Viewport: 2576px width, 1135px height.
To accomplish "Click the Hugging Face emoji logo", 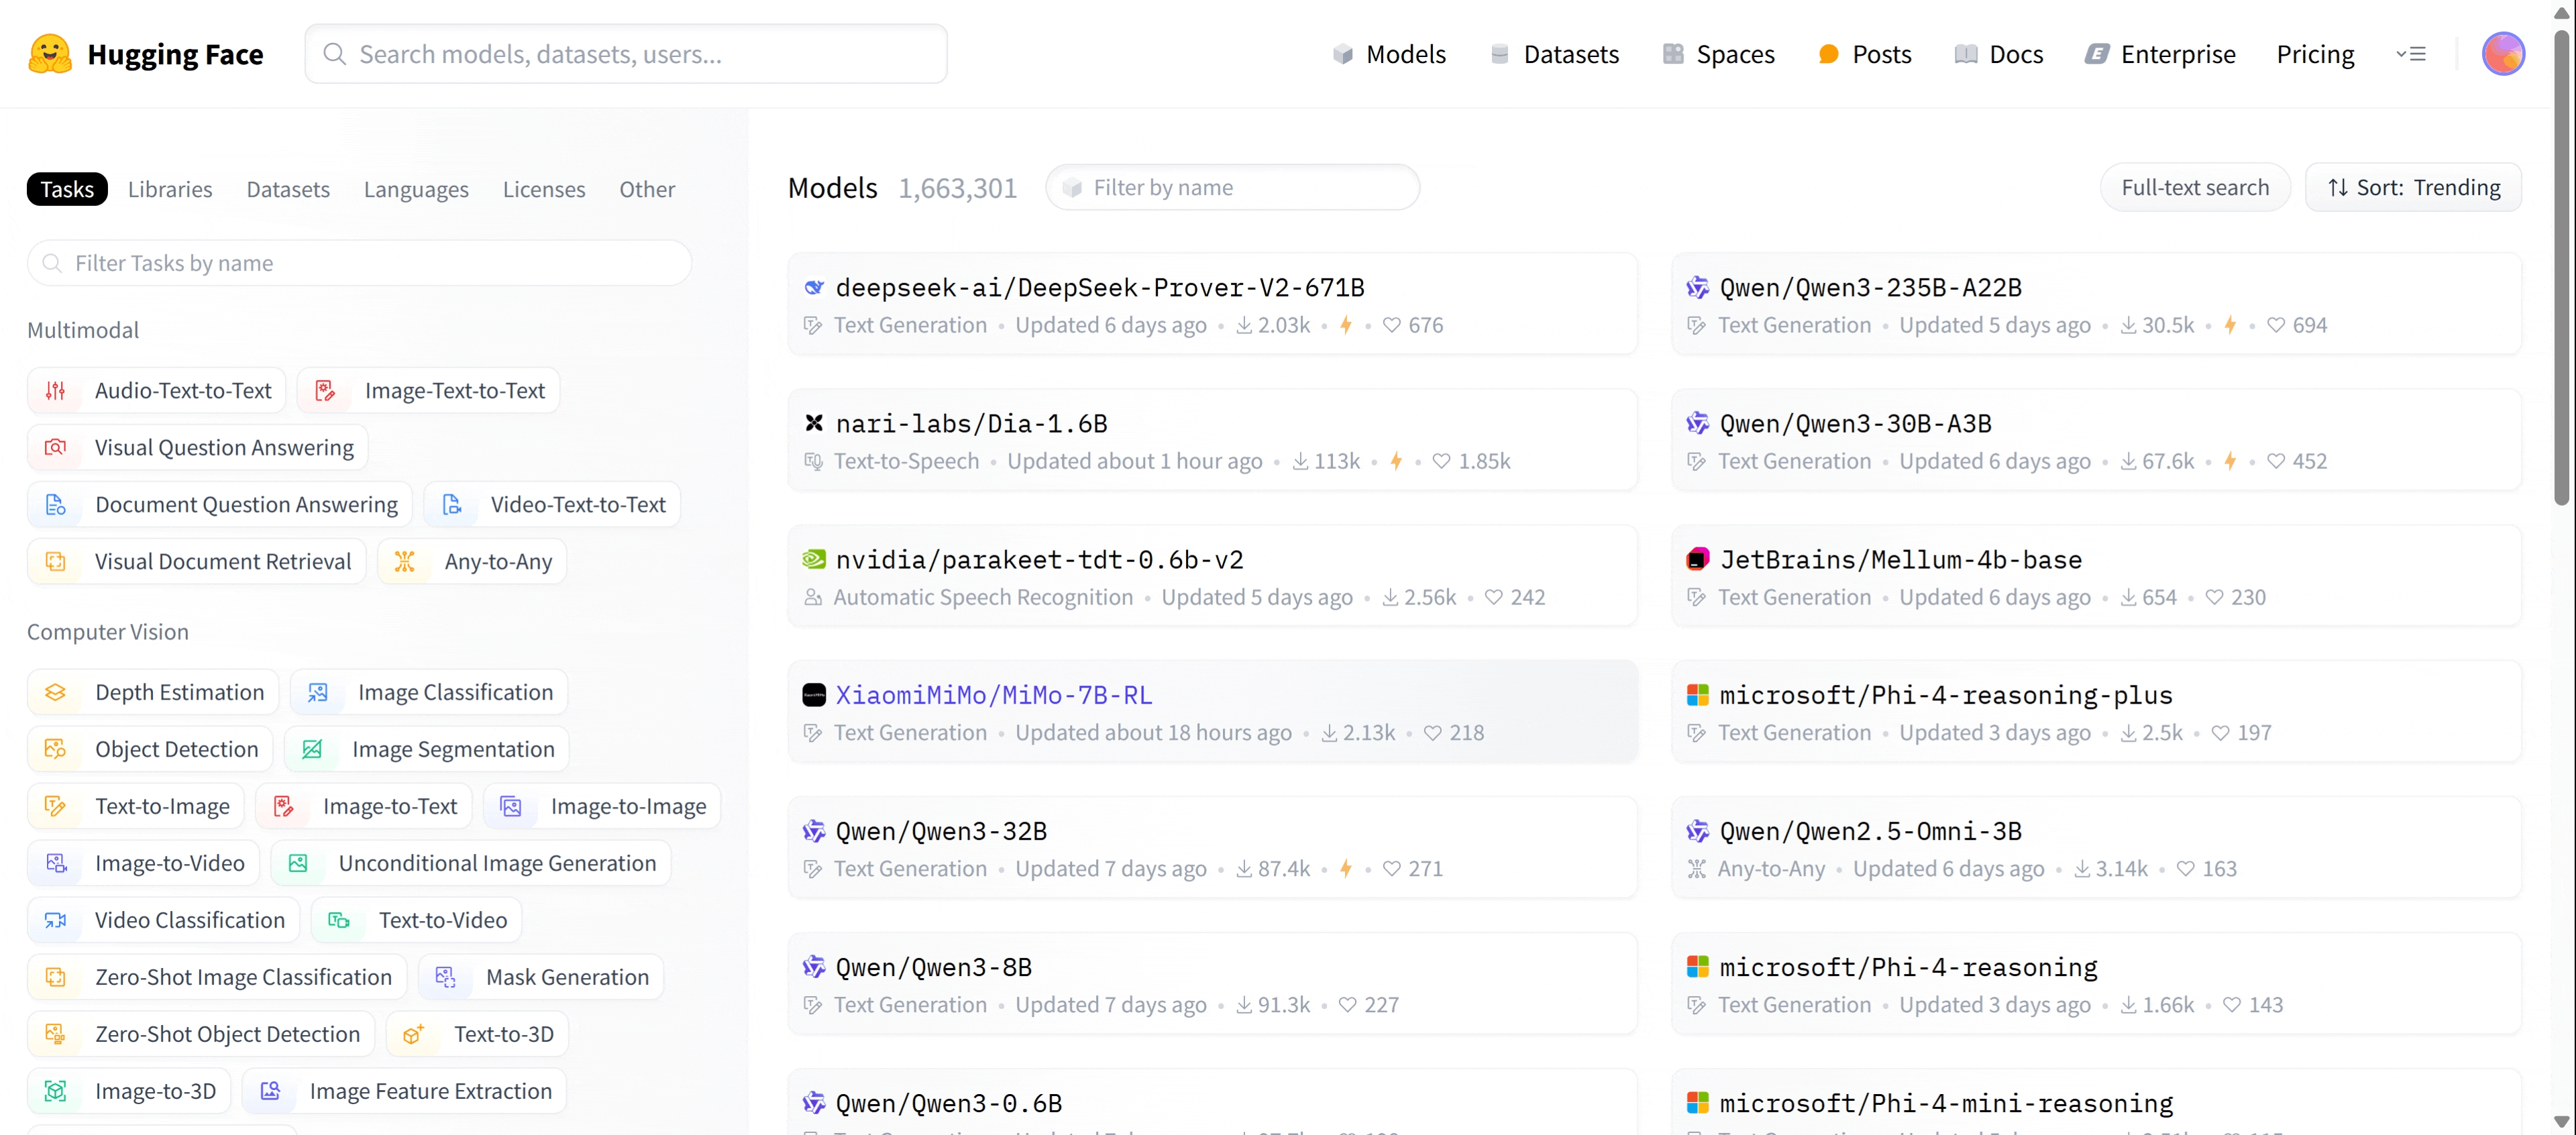I will click(x=50, y=54).
